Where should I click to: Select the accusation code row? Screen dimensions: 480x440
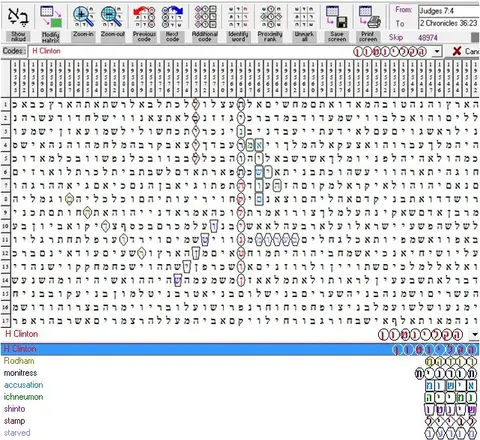[240, 385]
